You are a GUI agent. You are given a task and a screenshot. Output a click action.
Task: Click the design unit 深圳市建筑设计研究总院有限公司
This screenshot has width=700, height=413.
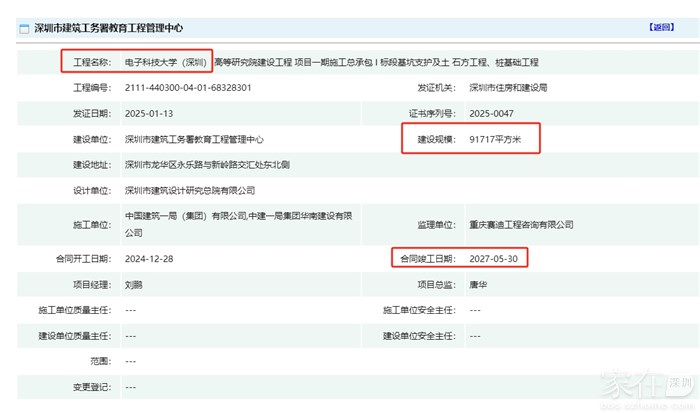190,189
